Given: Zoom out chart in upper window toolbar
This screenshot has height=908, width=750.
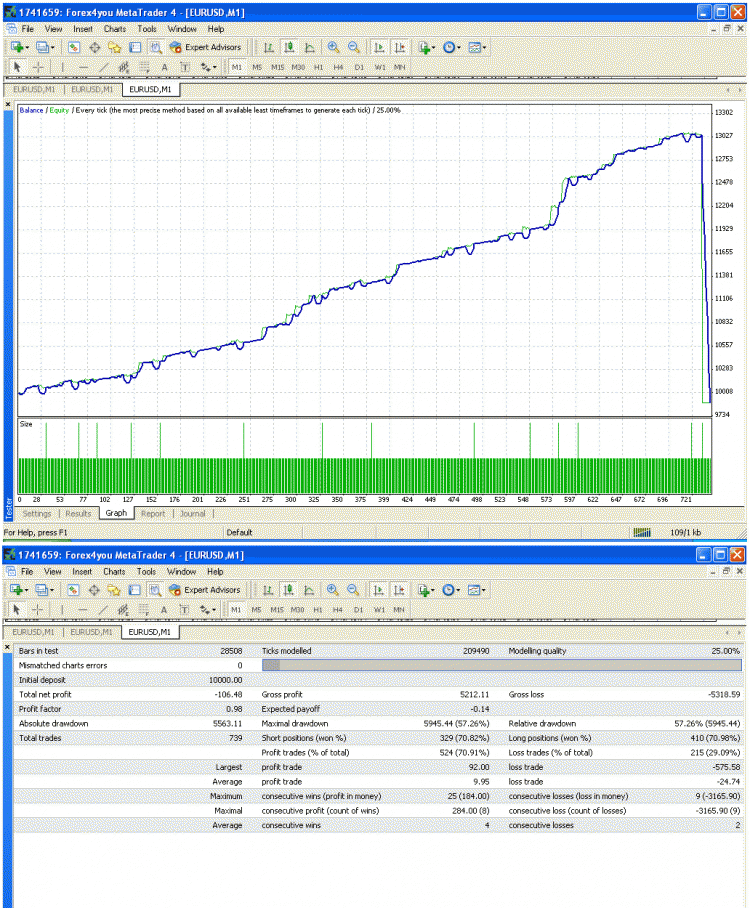Looking at the screenshot, I should pos(354,47).
